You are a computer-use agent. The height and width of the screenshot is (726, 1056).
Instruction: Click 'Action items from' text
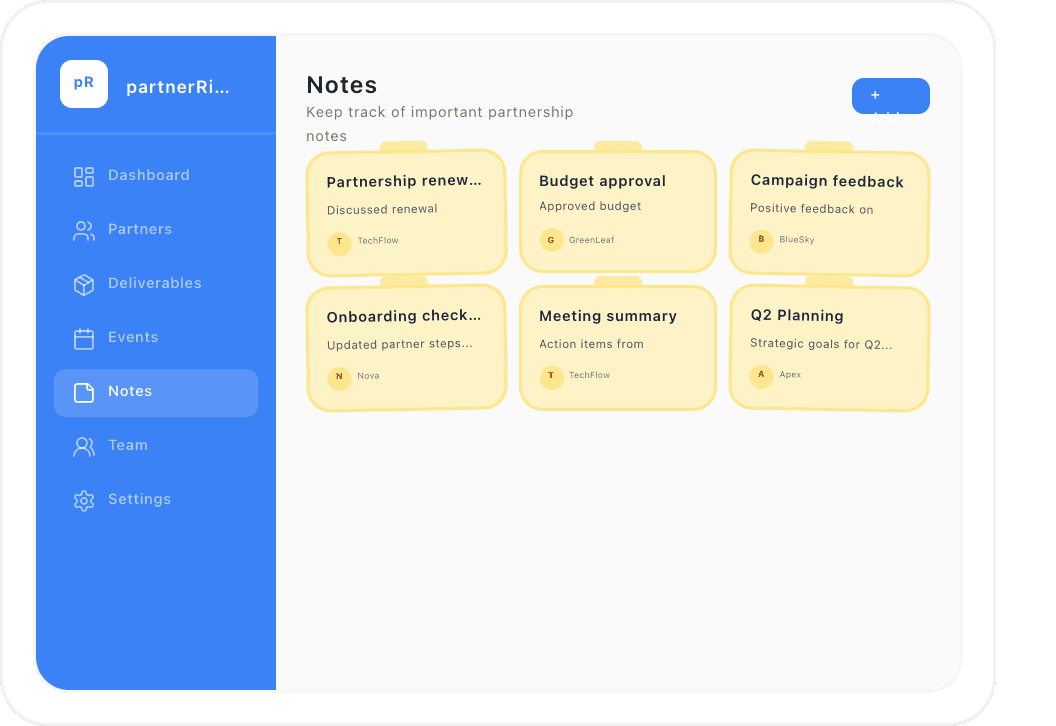click(591, 344)
